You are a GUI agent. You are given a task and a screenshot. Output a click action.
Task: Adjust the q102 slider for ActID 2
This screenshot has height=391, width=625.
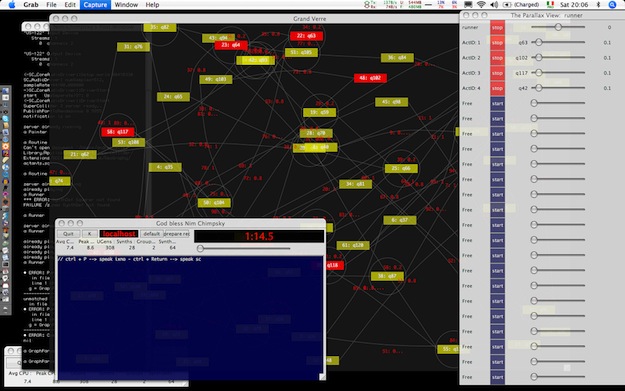pos(558,57)
